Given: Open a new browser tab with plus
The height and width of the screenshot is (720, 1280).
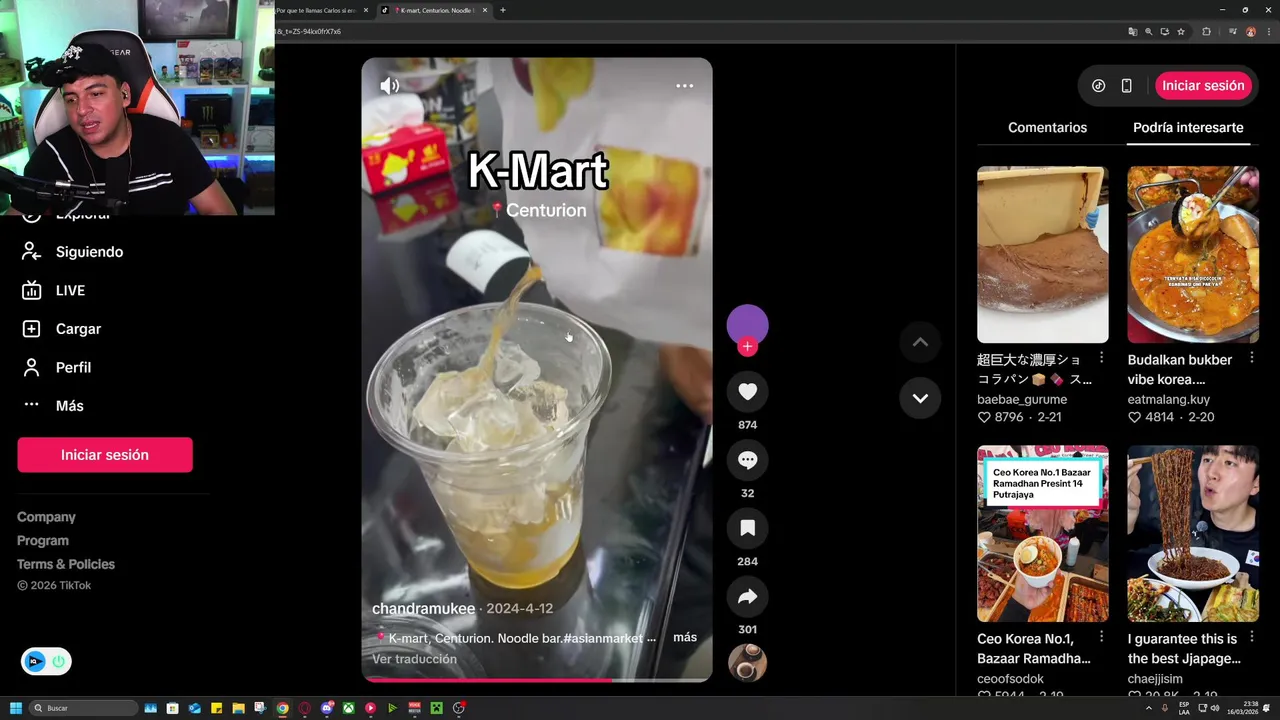Looking at the screenshot, I should click(502, 10).
